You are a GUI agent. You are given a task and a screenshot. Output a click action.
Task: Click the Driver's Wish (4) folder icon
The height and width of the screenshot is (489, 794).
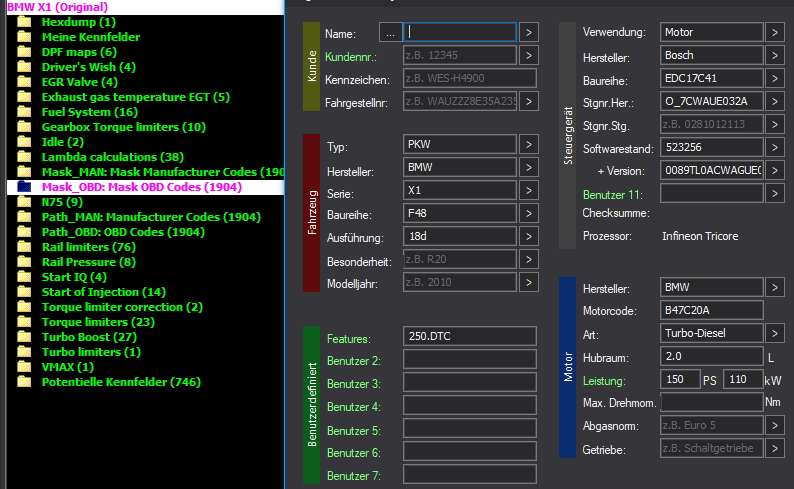pyautogui.click(x=24, y=67)
